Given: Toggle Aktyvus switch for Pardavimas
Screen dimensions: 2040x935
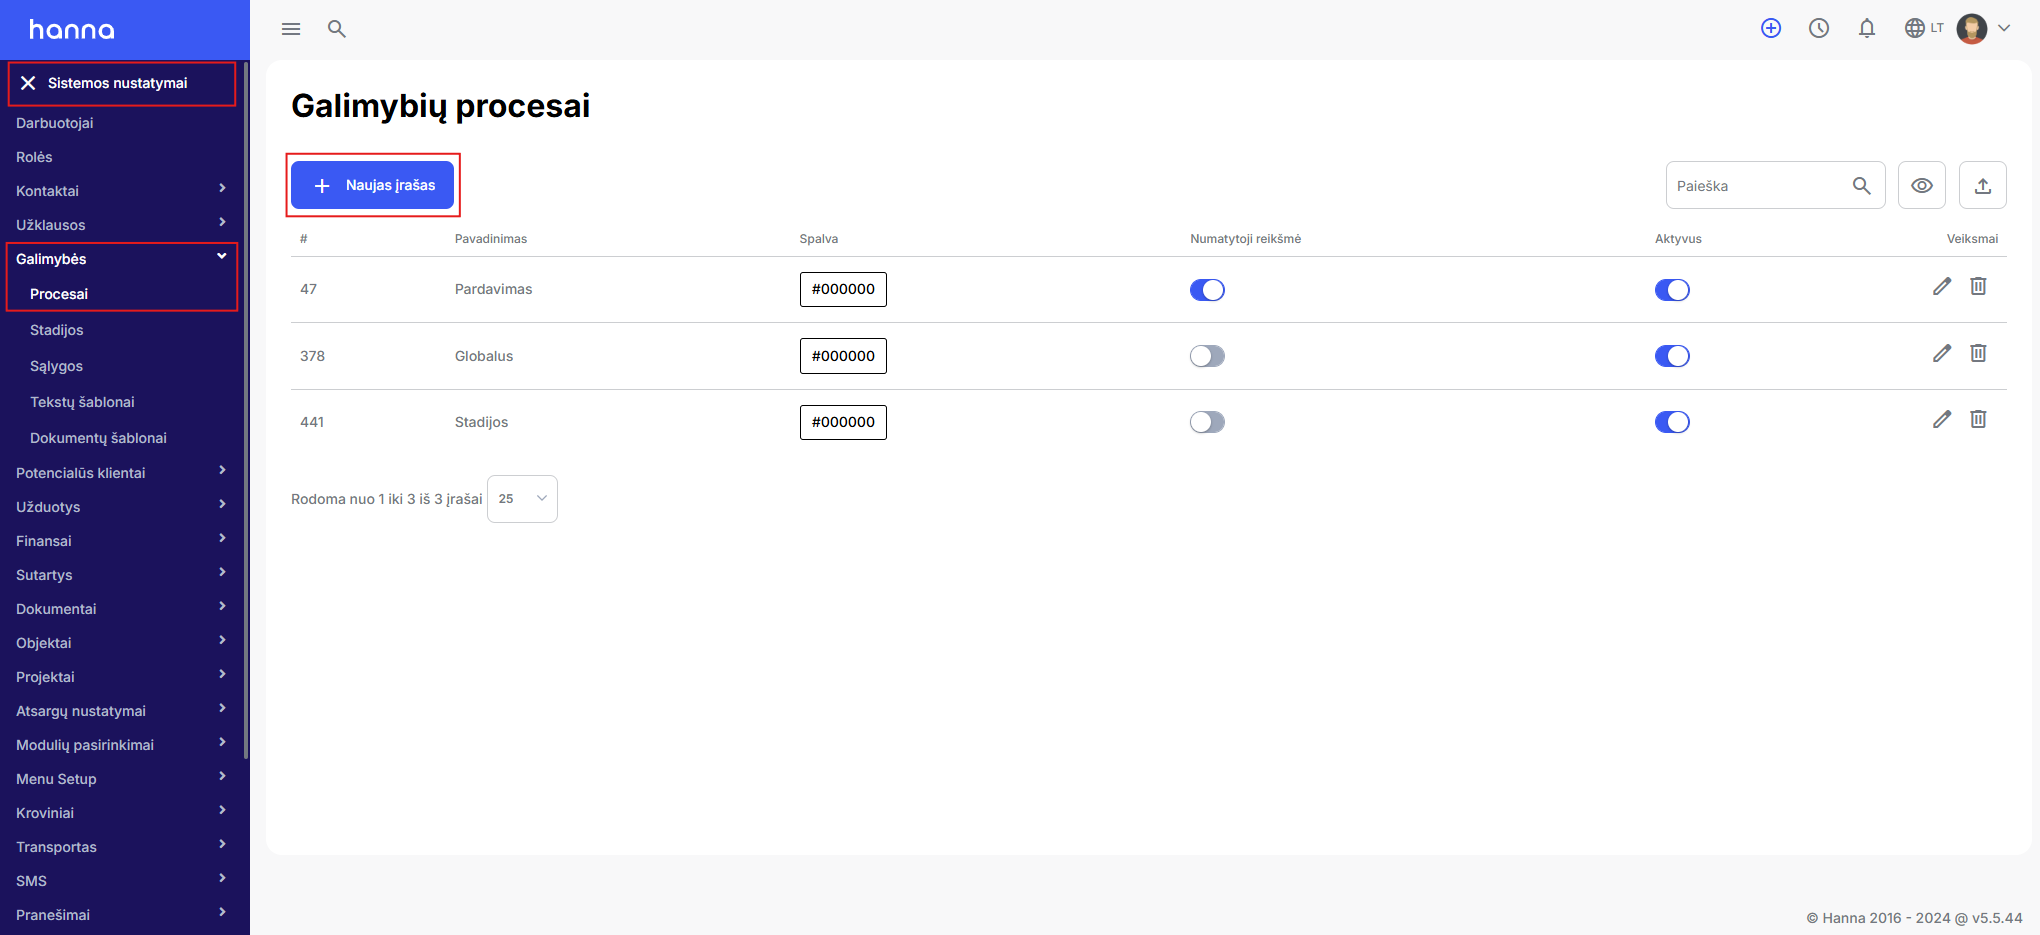Looking at the screenshot, I should (1672, 290).
